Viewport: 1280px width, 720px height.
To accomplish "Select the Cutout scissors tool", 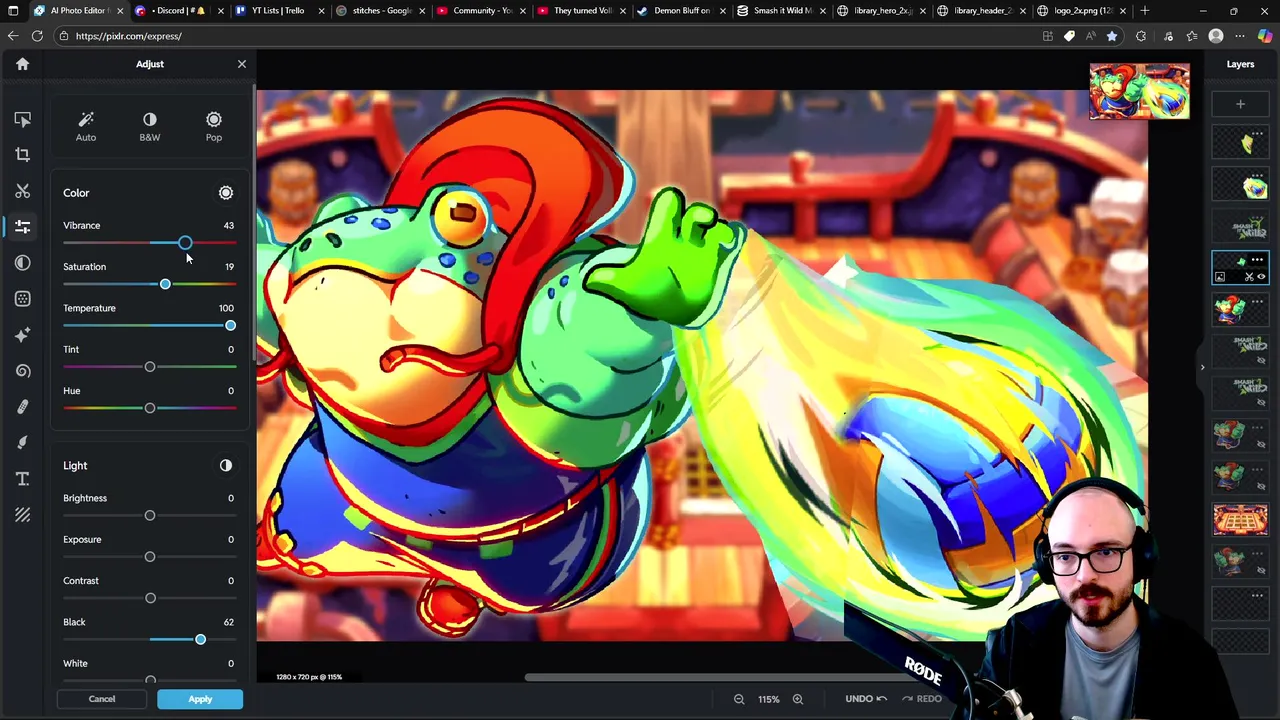I will tap(22, 191).
